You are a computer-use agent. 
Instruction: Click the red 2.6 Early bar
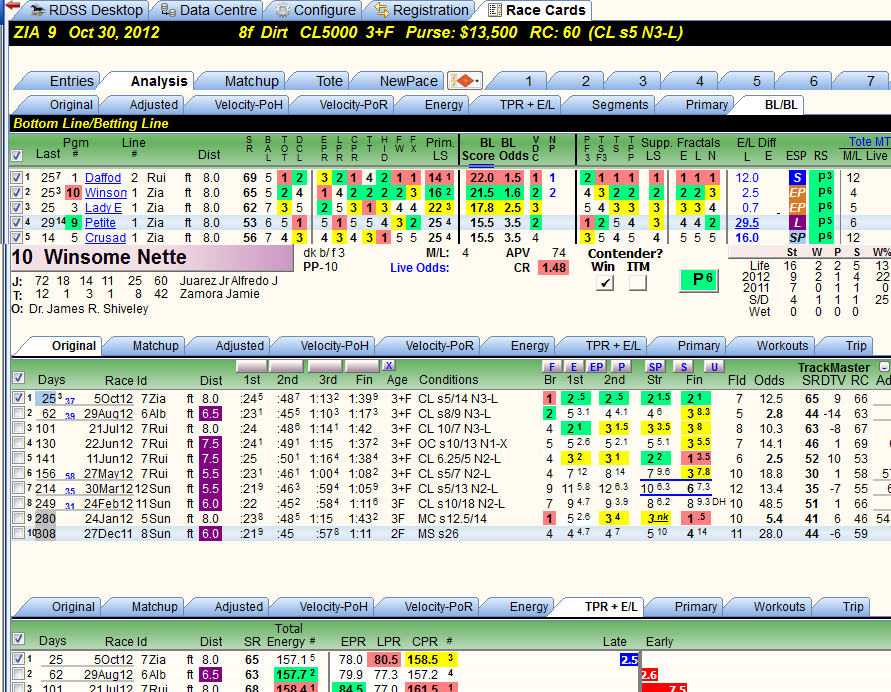tap(649, 675)
